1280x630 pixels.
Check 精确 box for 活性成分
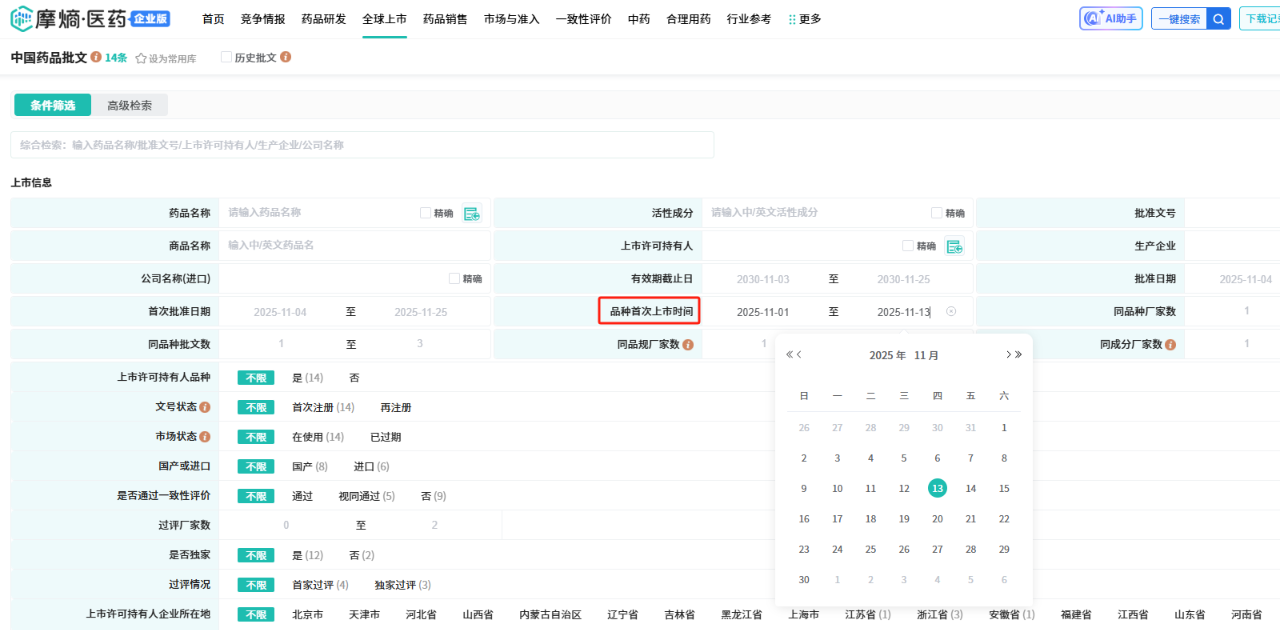[x=937, y=213]
